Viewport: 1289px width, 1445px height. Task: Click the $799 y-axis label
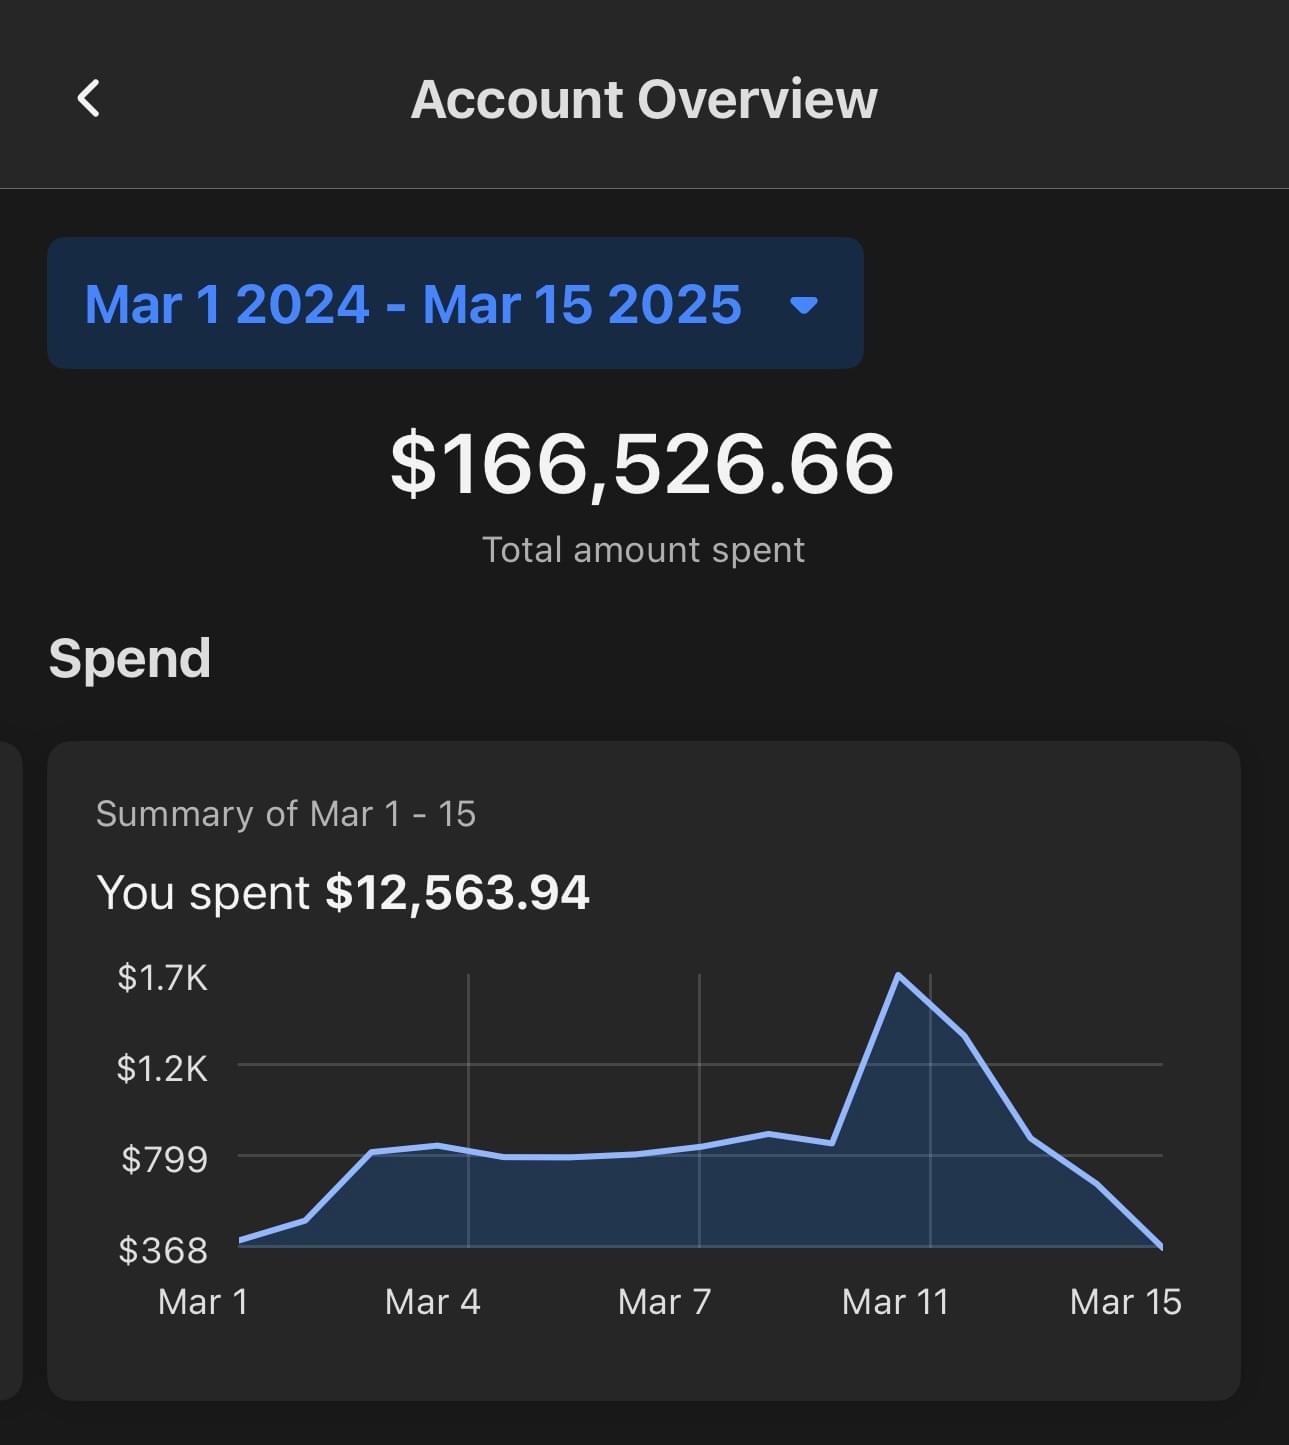[164, 1160]
